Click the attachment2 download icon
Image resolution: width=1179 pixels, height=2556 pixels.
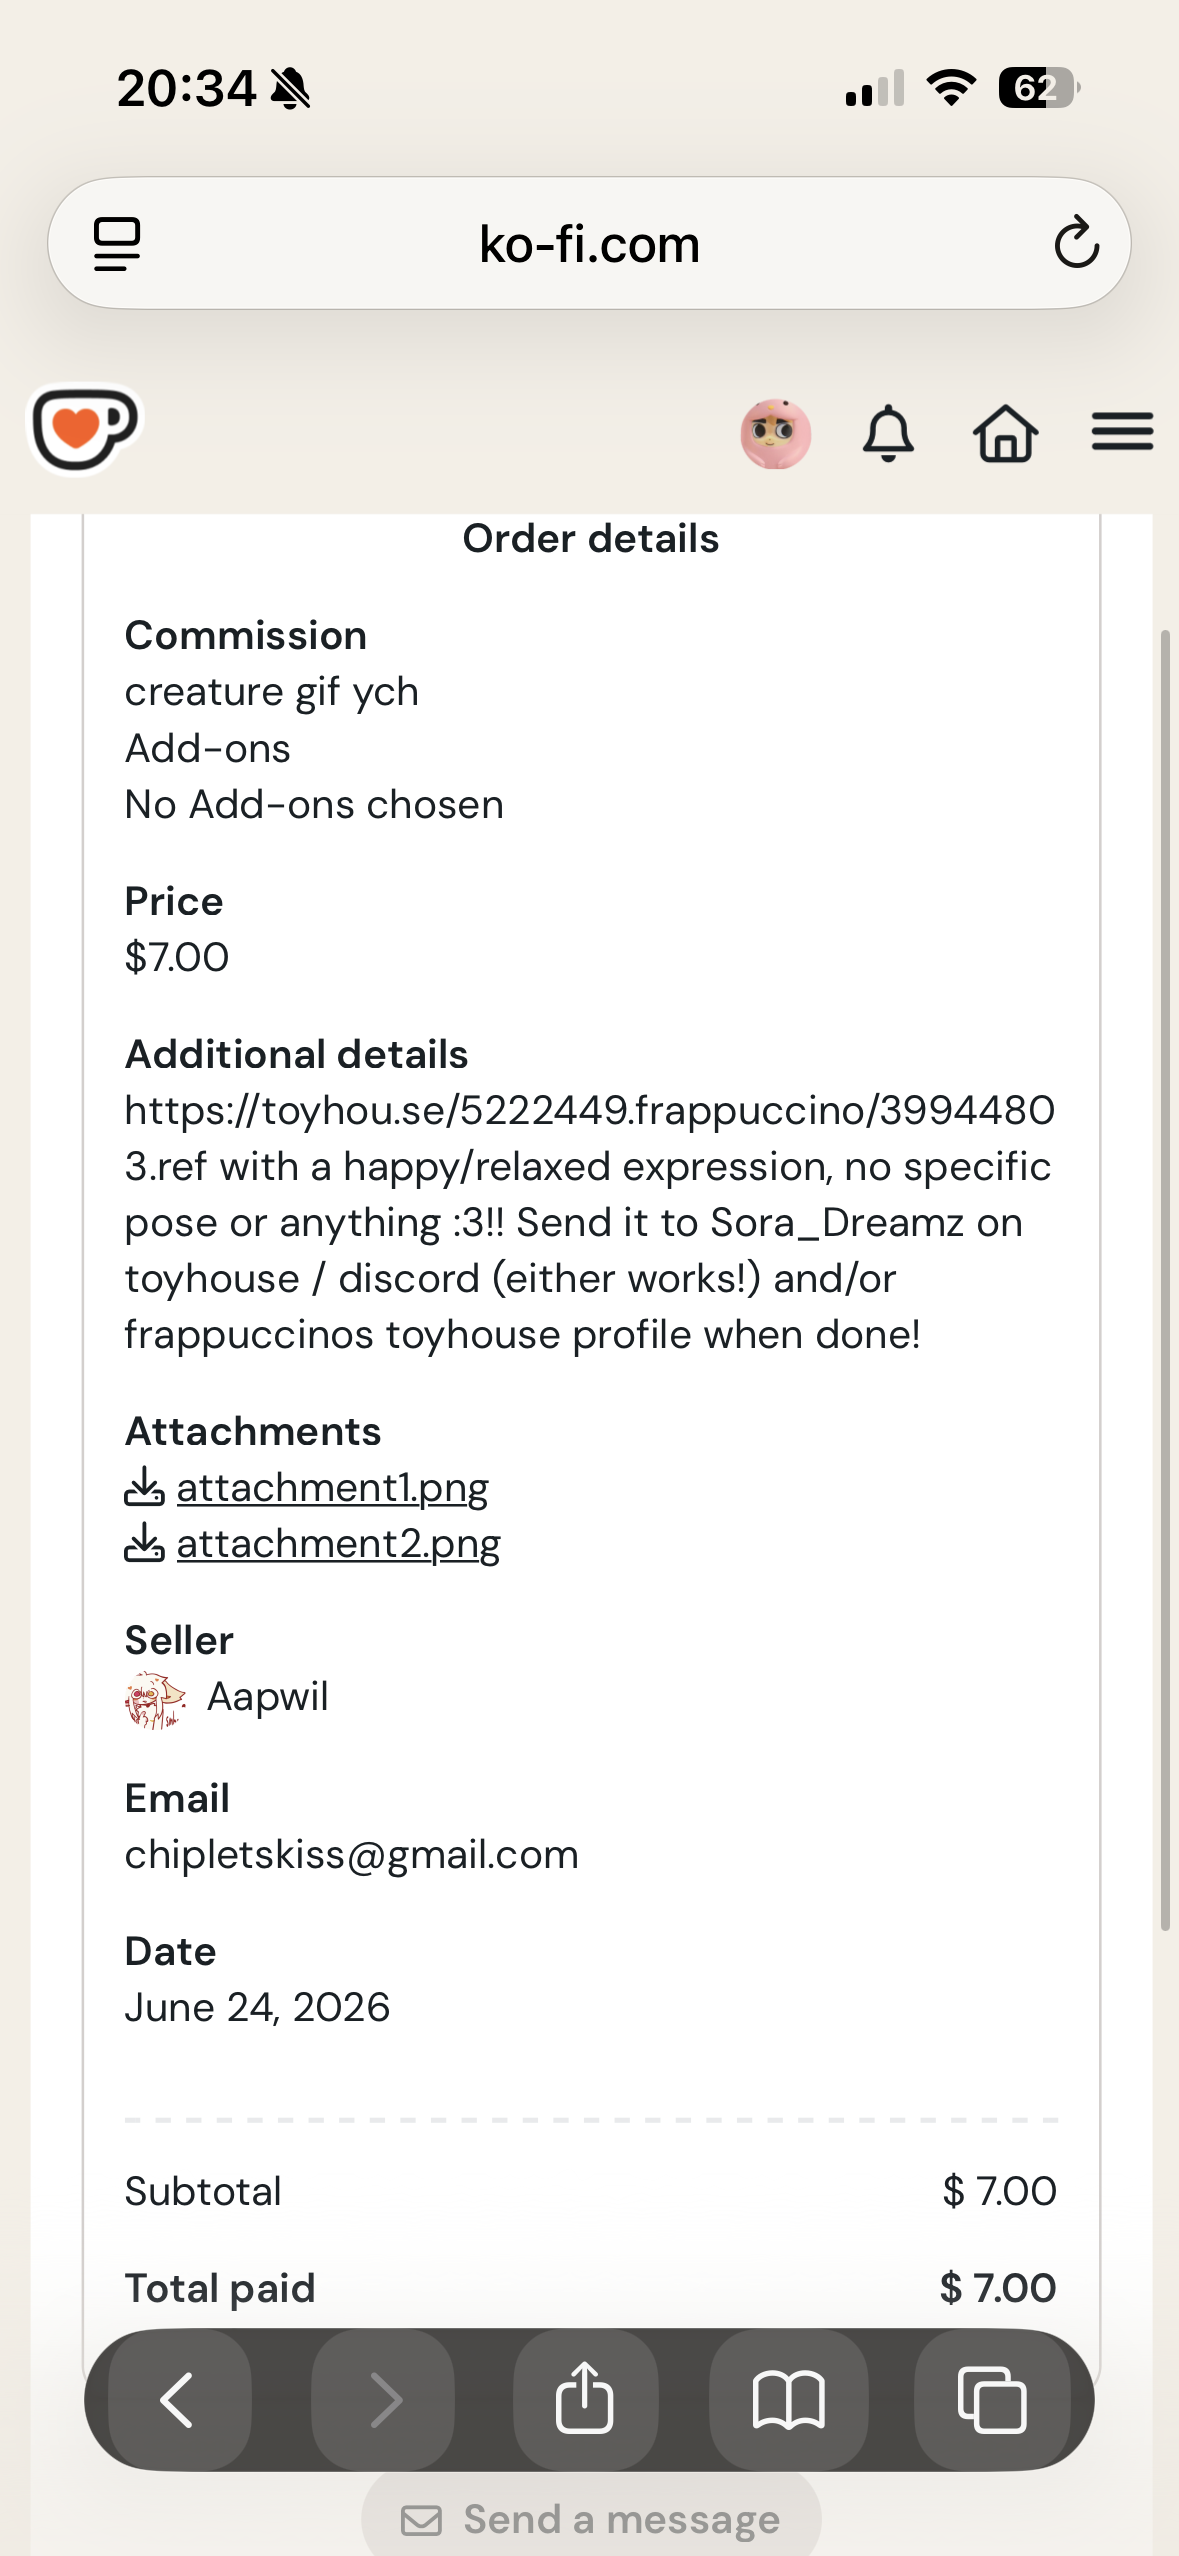click(x=144, y=1542)
